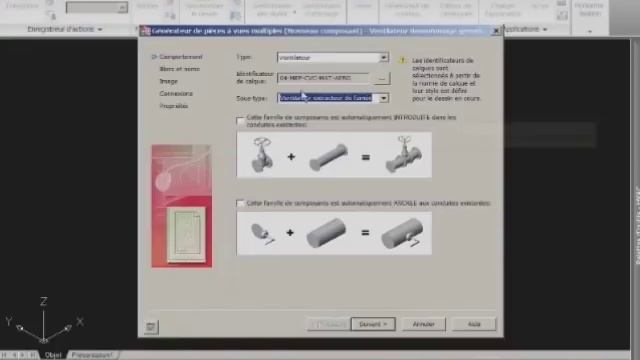640x360 pixels.
Task: Click the valve-inserted-in-pipe illustration
Action: click(x=334, y=155)
